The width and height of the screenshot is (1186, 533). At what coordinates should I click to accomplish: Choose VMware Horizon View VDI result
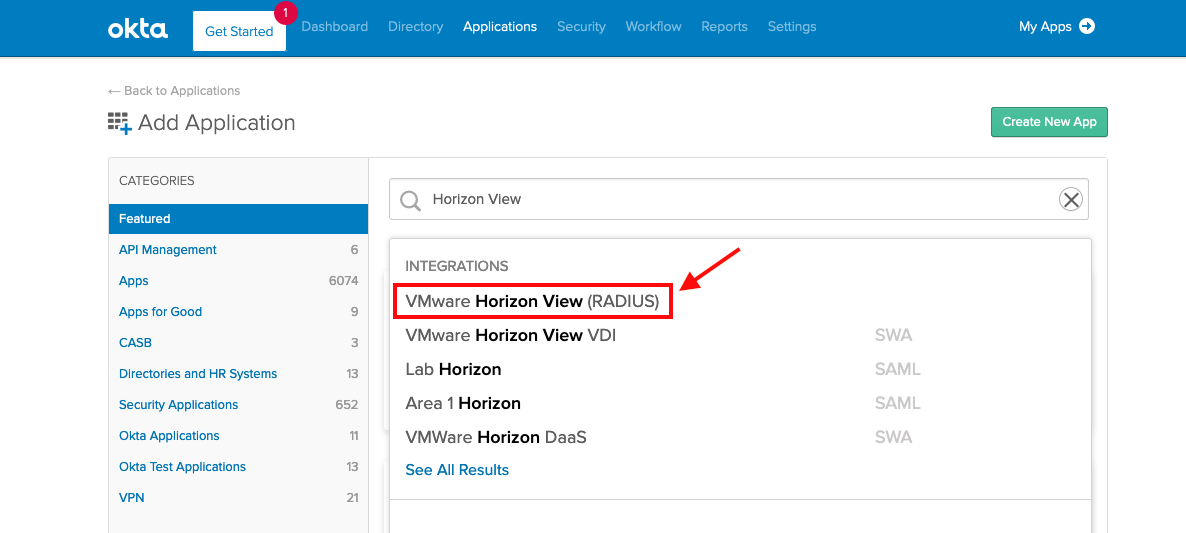pyautogui.click(x=511, y=335)
